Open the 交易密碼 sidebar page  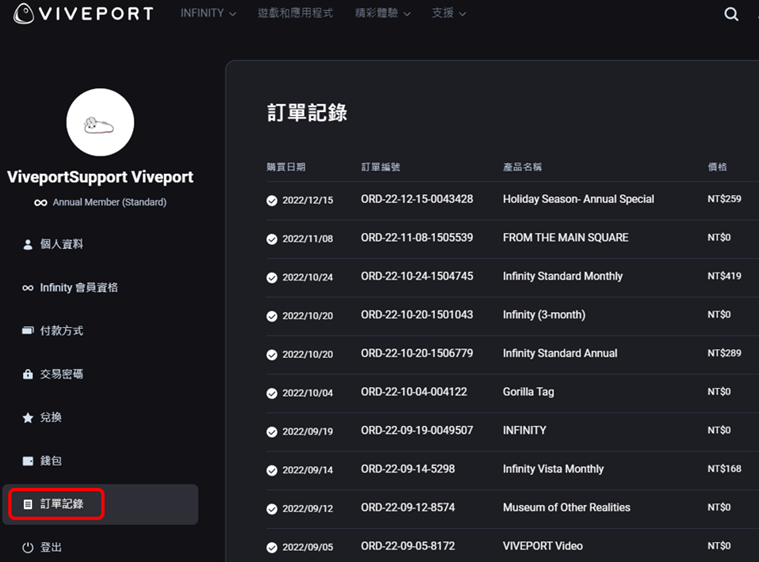point(61,374)
